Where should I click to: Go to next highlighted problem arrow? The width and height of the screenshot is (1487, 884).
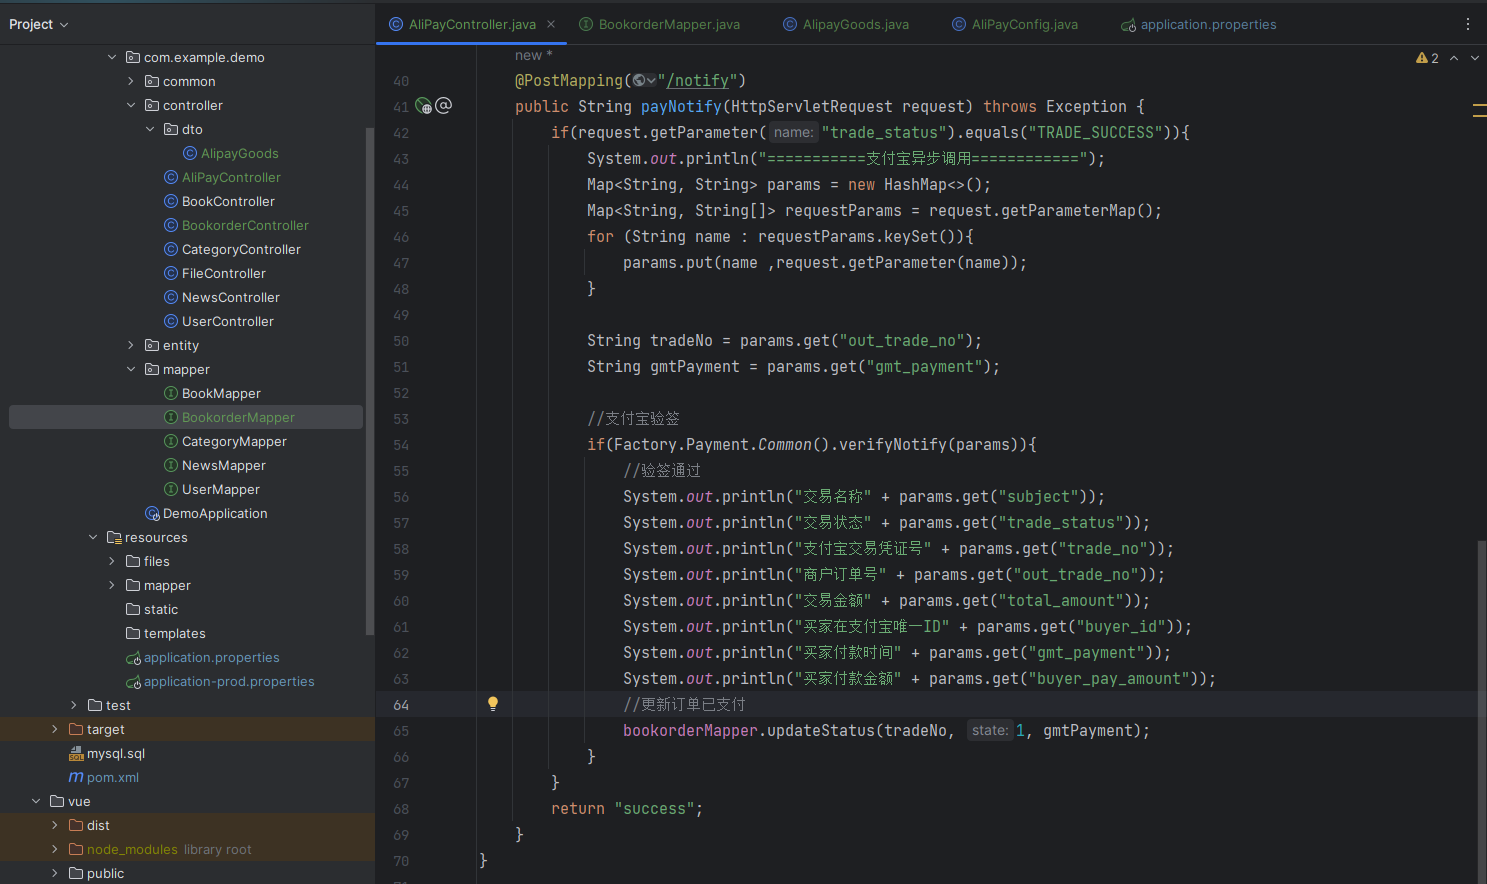[x=1474, y=58]
